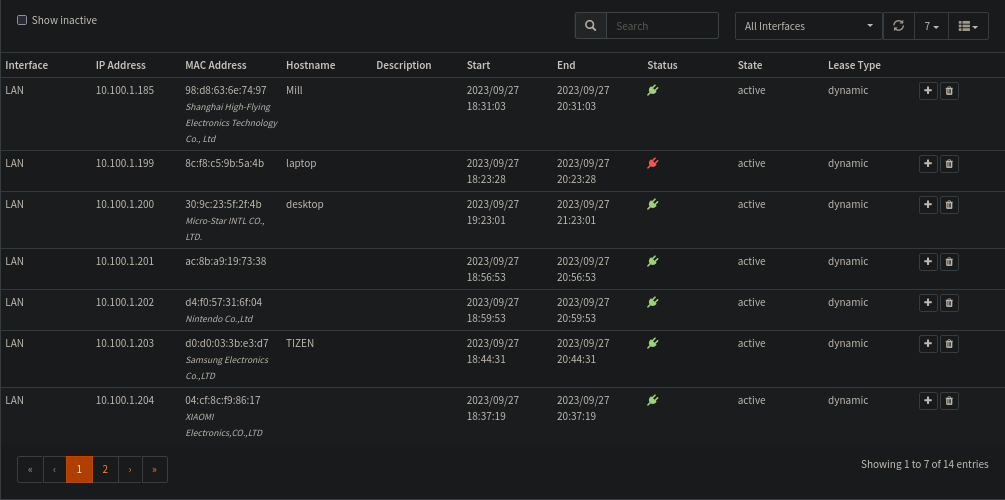Delete the TIZEN lease entry
Screen dimensions: 1005x500
[x=950, y=344]
